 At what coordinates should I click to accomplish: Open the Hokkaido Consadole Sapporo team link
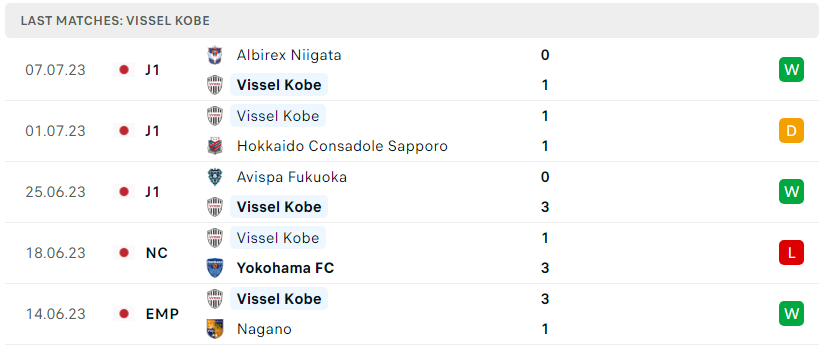pyautogui.click(x=342, y=146)
